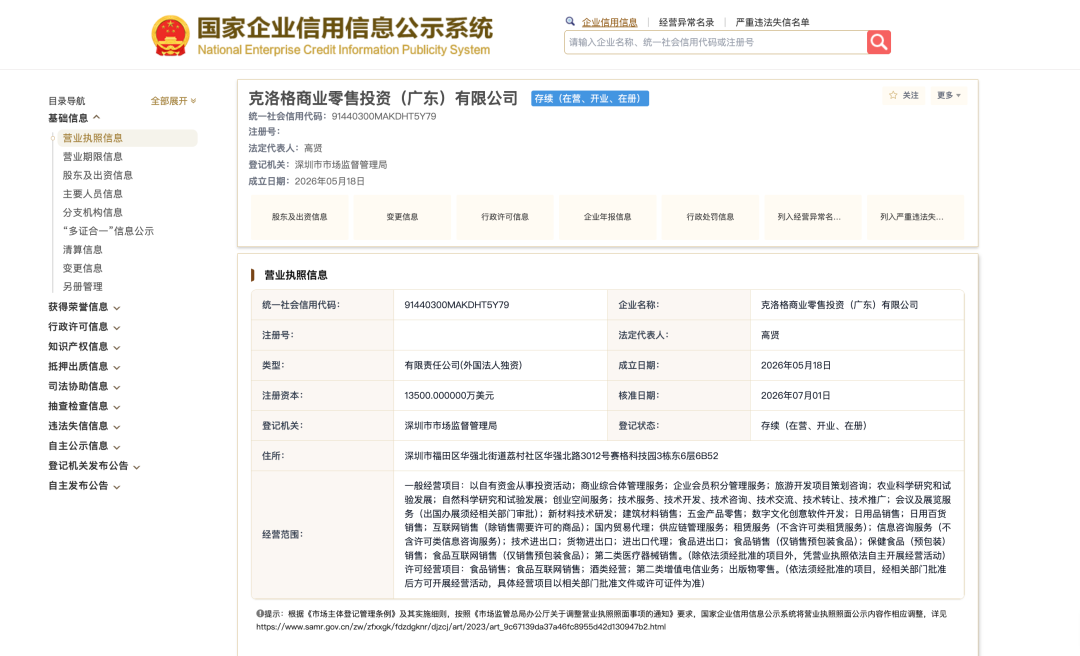Select 另册管理 in sidebar
Image resolution: width=1080 pixels, height=656 pixels.
click(x=83, y=287)
